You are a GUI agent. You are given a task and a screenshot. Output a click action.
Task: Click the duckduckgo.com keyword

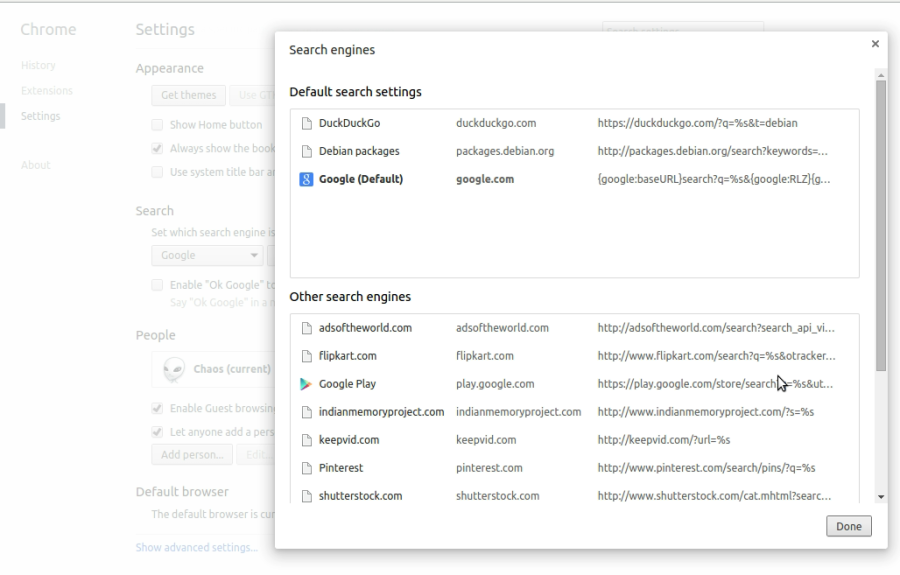tap(496, 123)
